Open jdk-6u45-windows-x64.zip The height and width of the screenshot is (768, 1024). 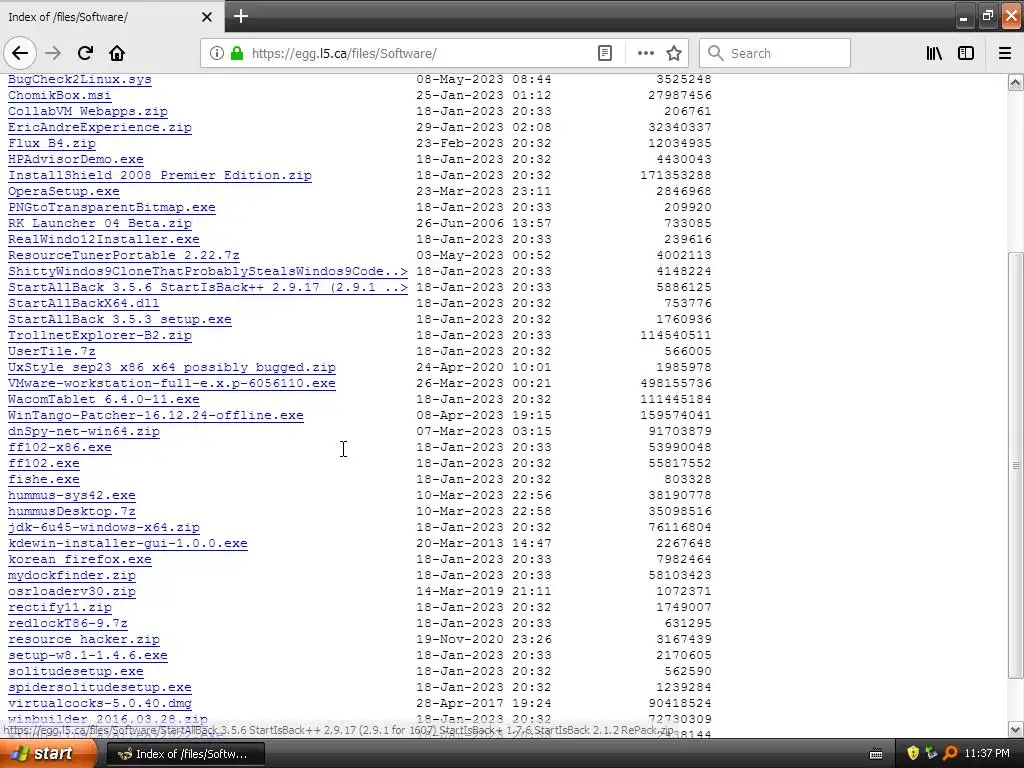coord(104,528)
